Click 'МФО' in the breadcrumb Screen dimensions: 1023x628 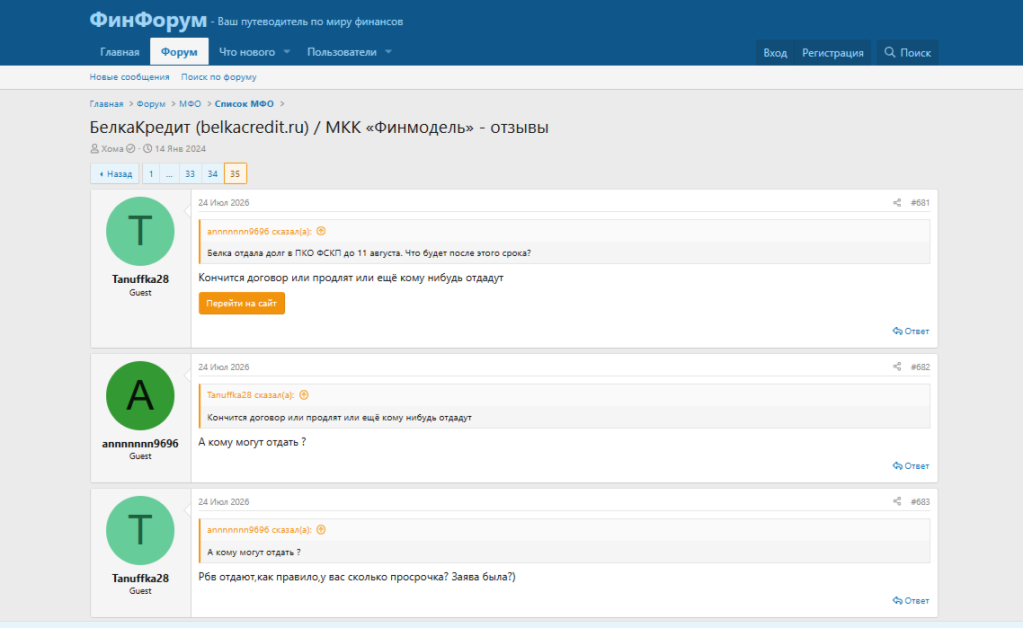[x=190, y=104]
